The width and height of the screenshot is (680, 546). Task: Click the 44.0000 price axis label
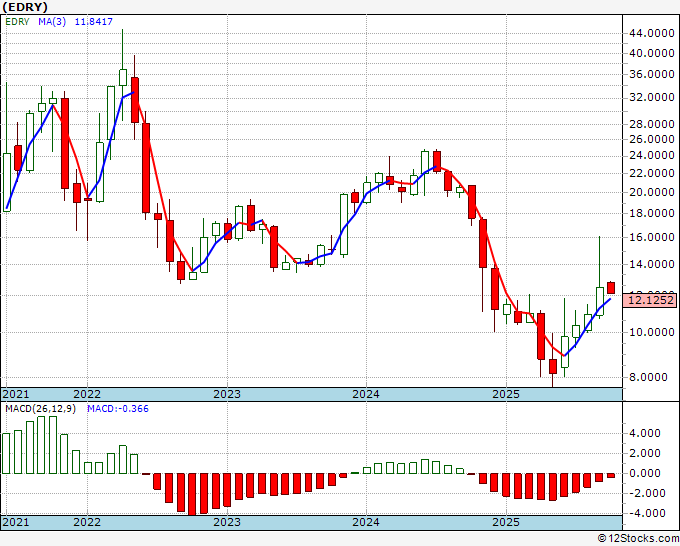[x=651, y=33]
